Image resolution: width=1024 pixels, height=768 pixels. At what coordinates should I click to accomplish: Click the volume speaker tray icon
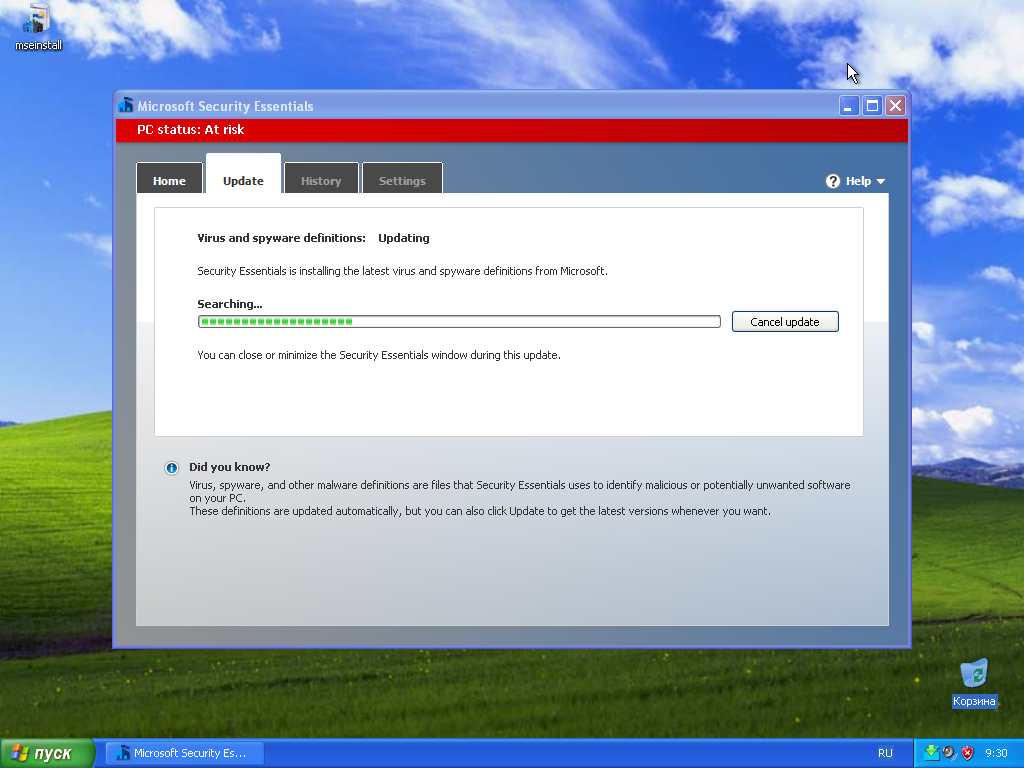949,753
